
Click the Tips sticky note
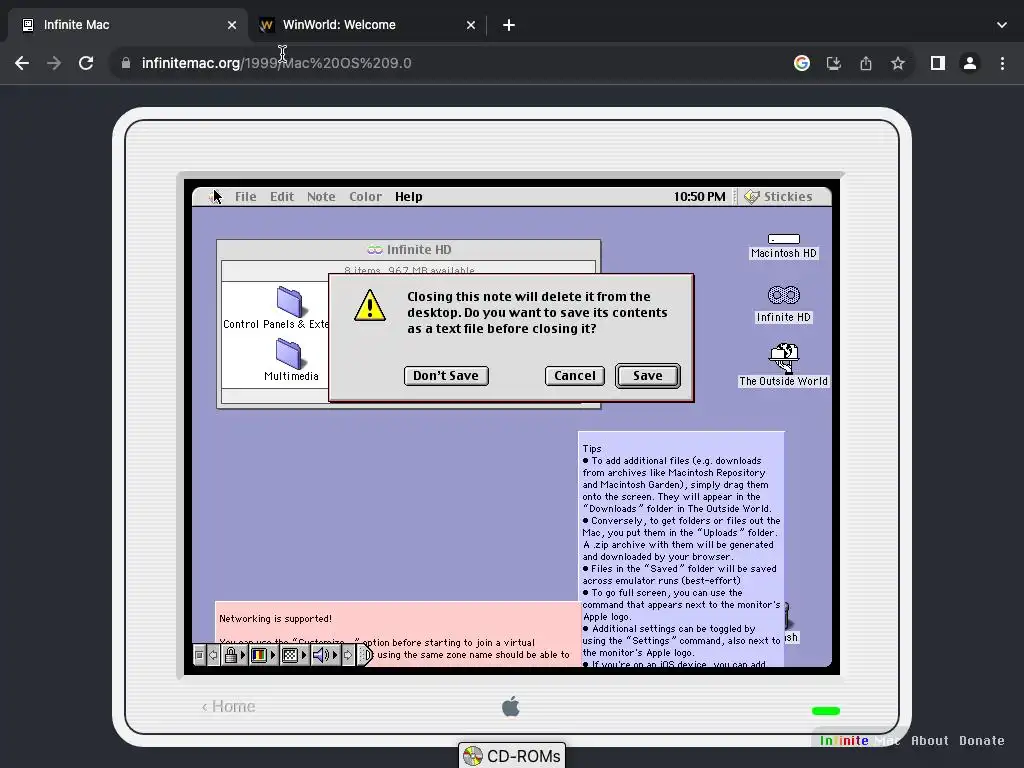[x=680, y=549]
